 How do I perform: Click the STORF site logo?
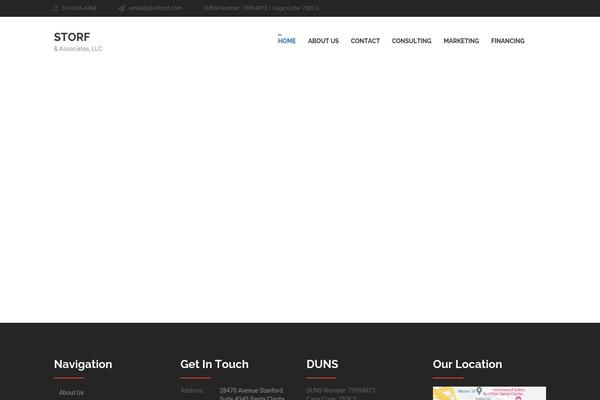[72, 37]
